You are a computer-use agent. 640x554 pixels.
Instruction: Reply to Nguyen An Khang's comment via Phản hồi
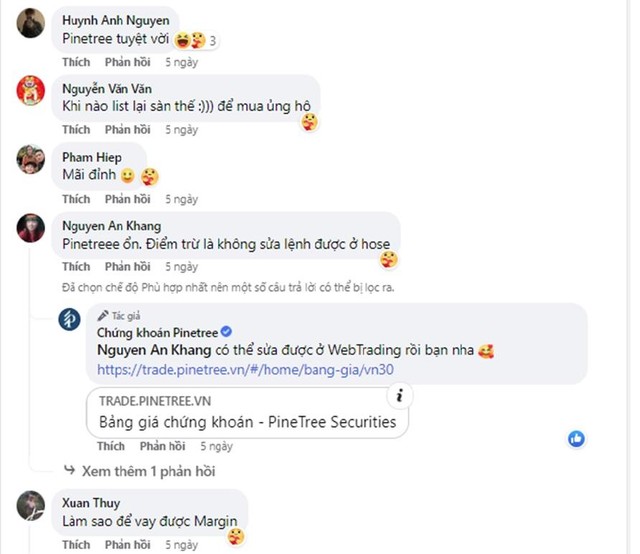coord(127,267)
